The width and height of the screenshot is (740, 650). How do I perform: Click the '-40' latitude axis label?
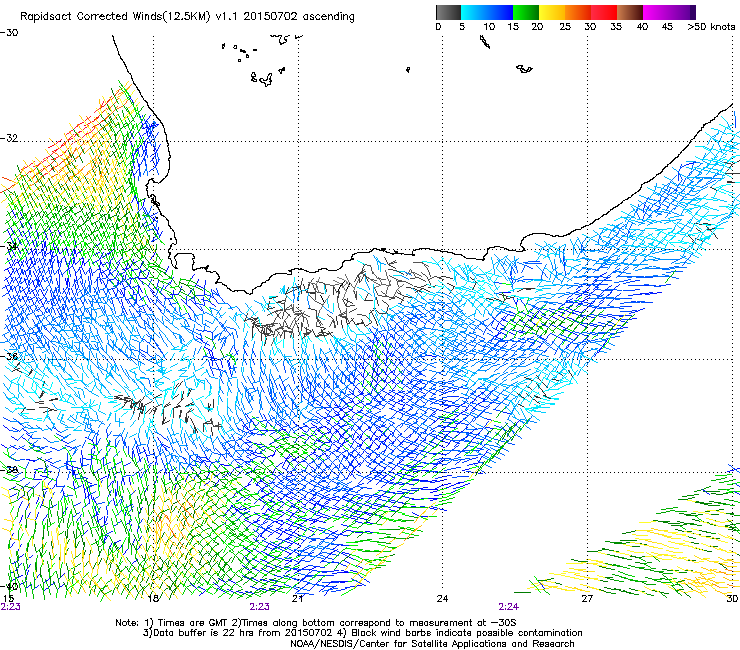pos(9,587)
